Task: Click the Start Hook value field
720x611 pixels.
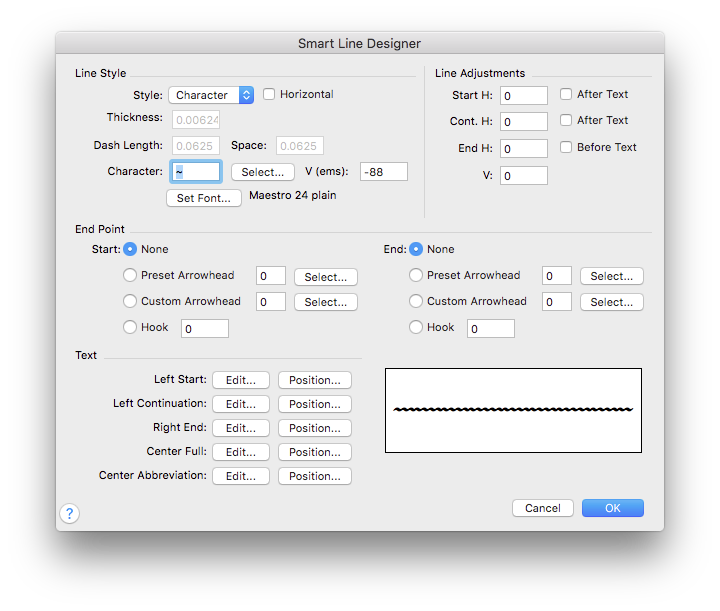Action: tap(205, 329)
